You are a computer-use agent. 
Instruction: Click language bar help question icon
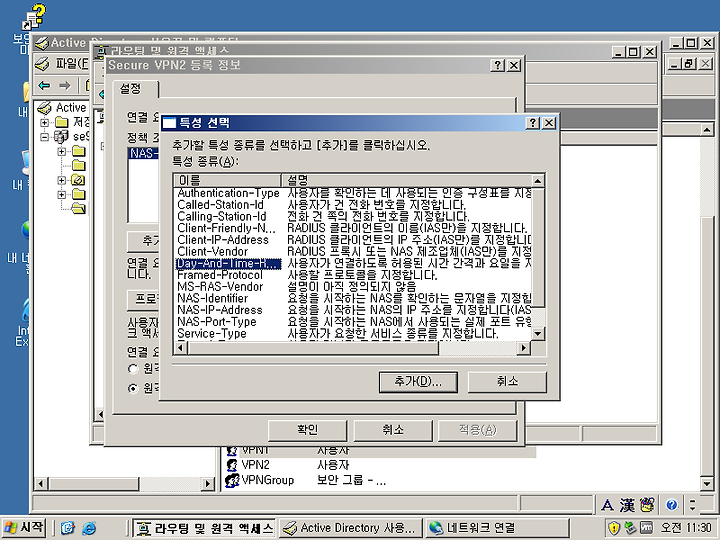coord(671,505)
